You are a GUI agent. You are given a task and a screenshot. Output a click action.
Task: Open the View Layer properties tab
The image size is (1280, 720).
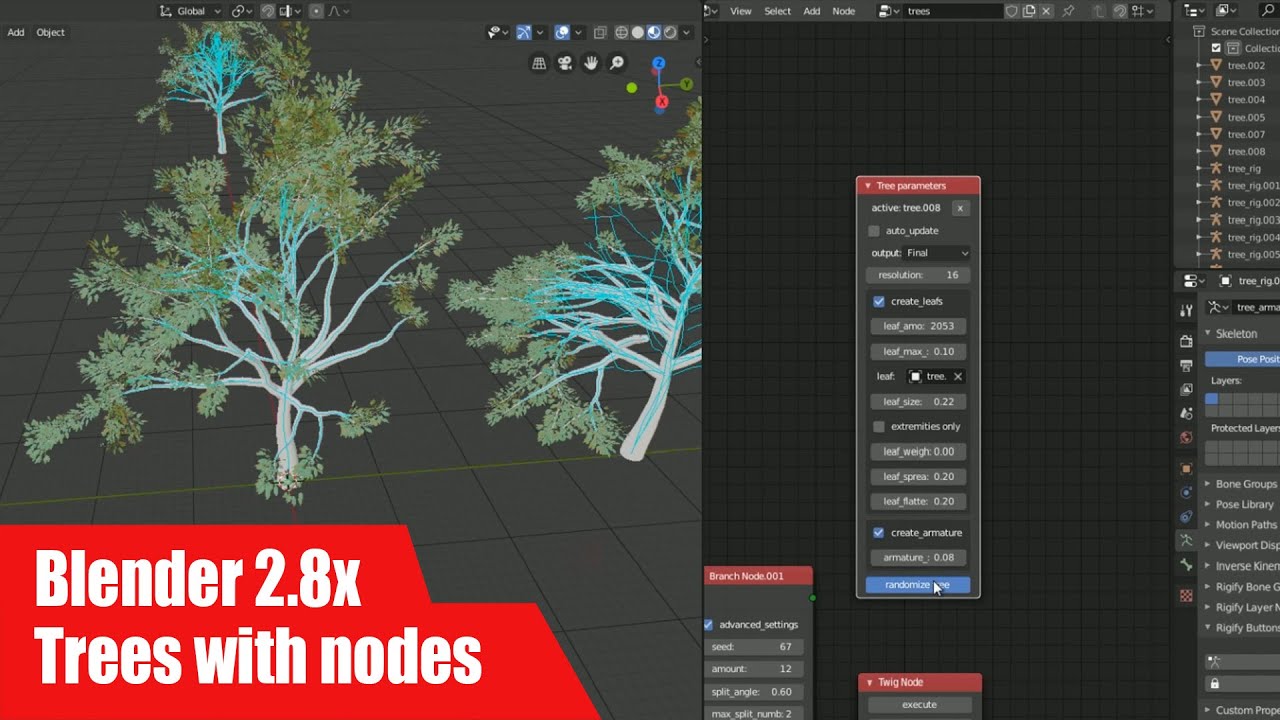(1186, 389)
